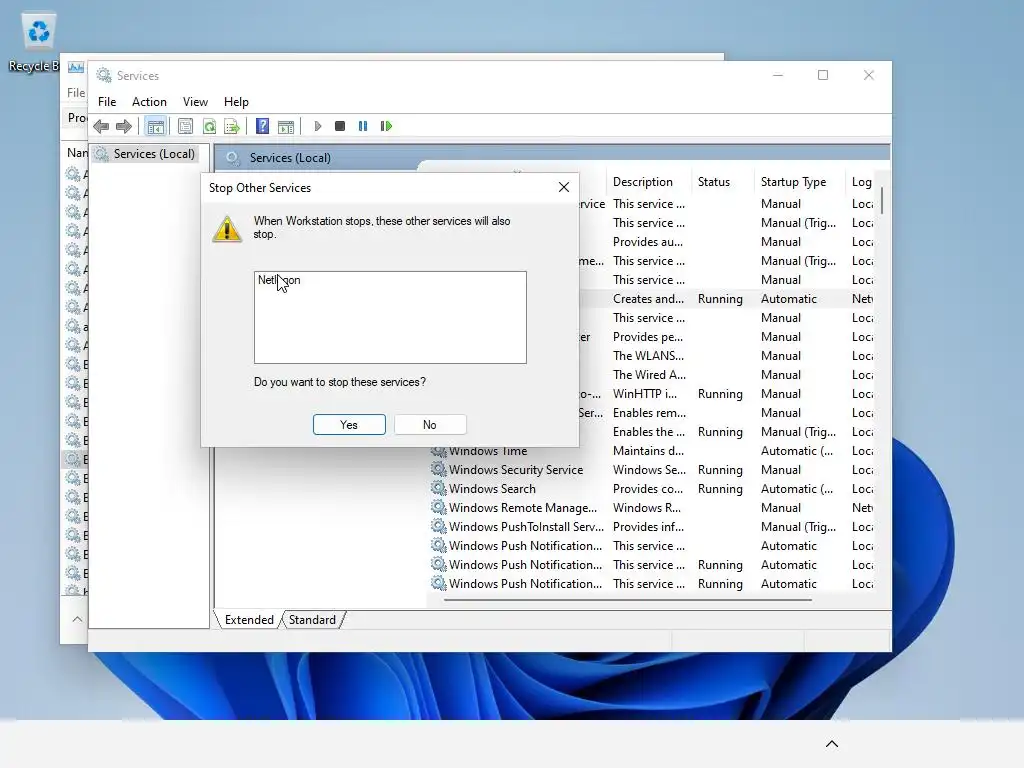Switch to the Standard tab
This screenshot has height=768, width=1024.
click(312, 620)
